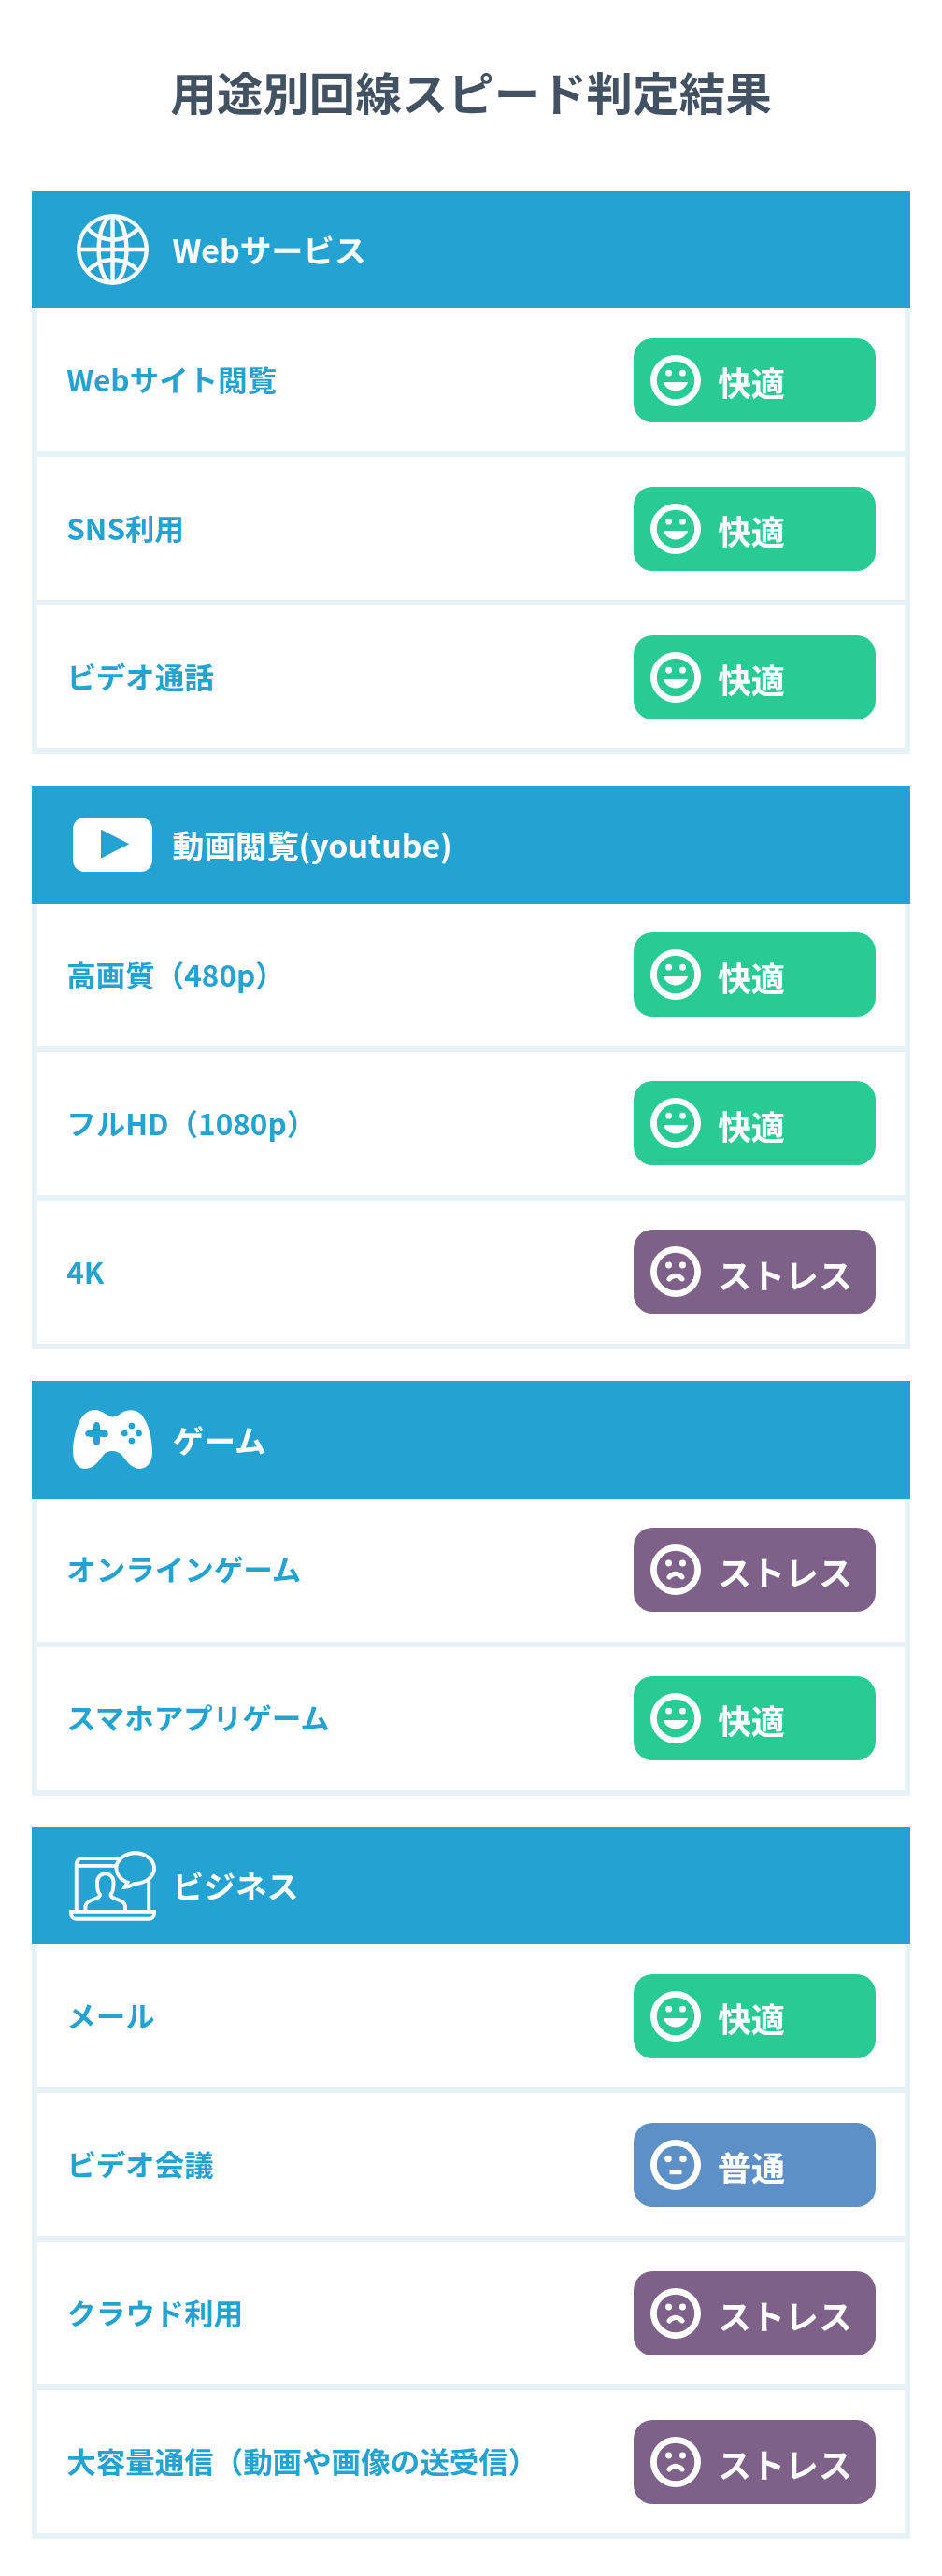
Task: Click the sad face icon in オンラインゲーム badge
Action: click(675, 1569)
